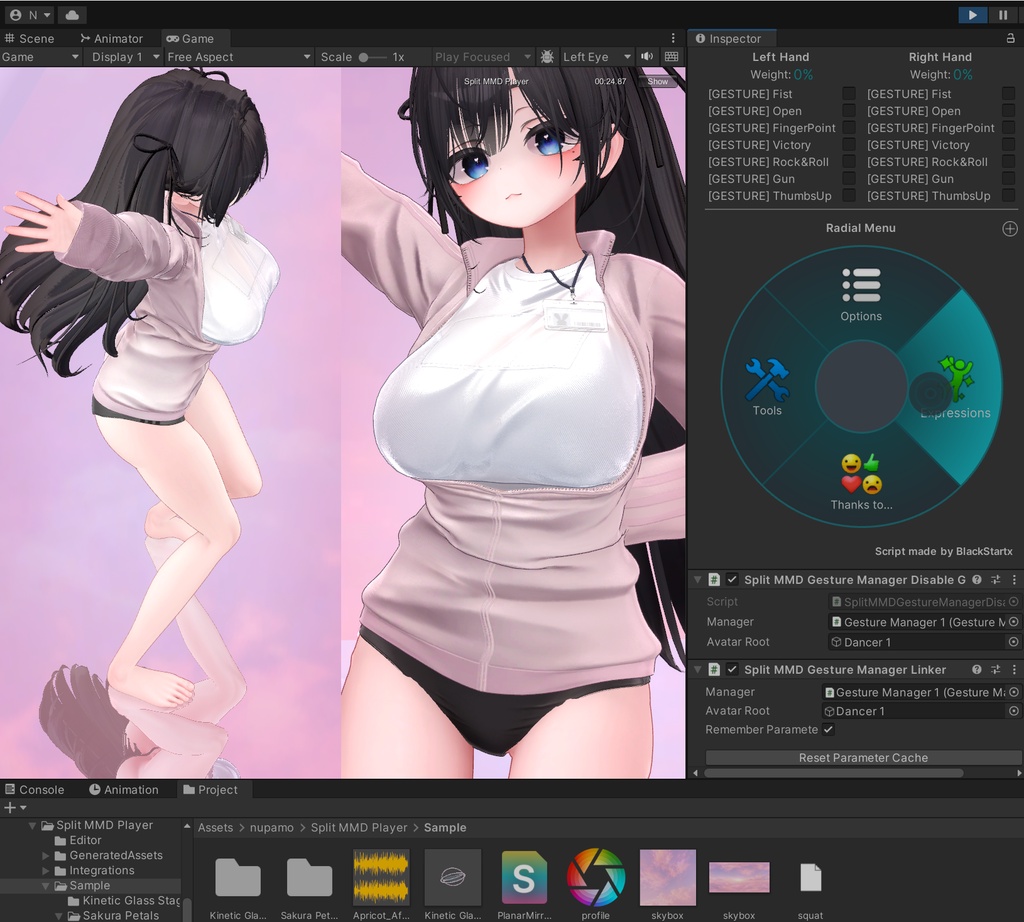Collapse Split MMD Player folder
1024x922 pixels.
pyautogui.click(x=32, y=825)
